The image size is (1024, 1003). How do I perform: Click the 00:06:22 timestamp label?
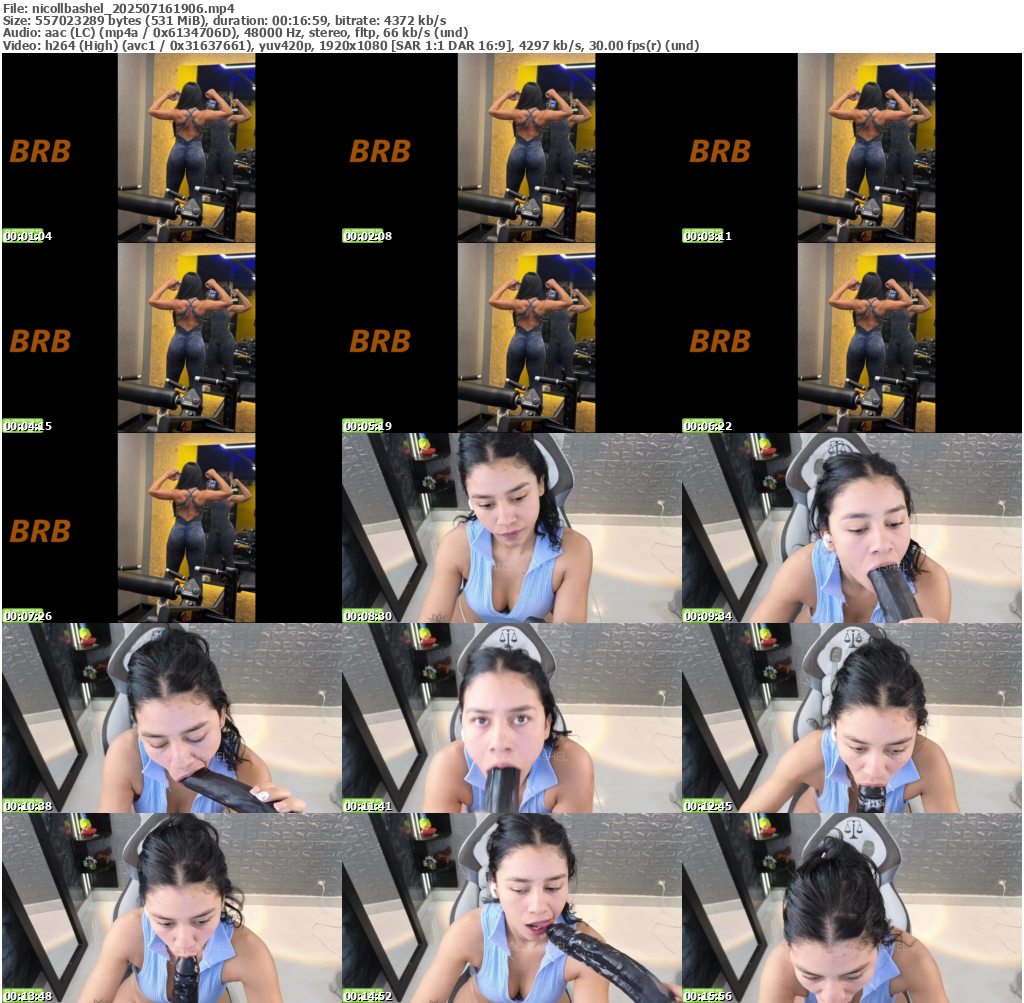click(x=708, y=426)
